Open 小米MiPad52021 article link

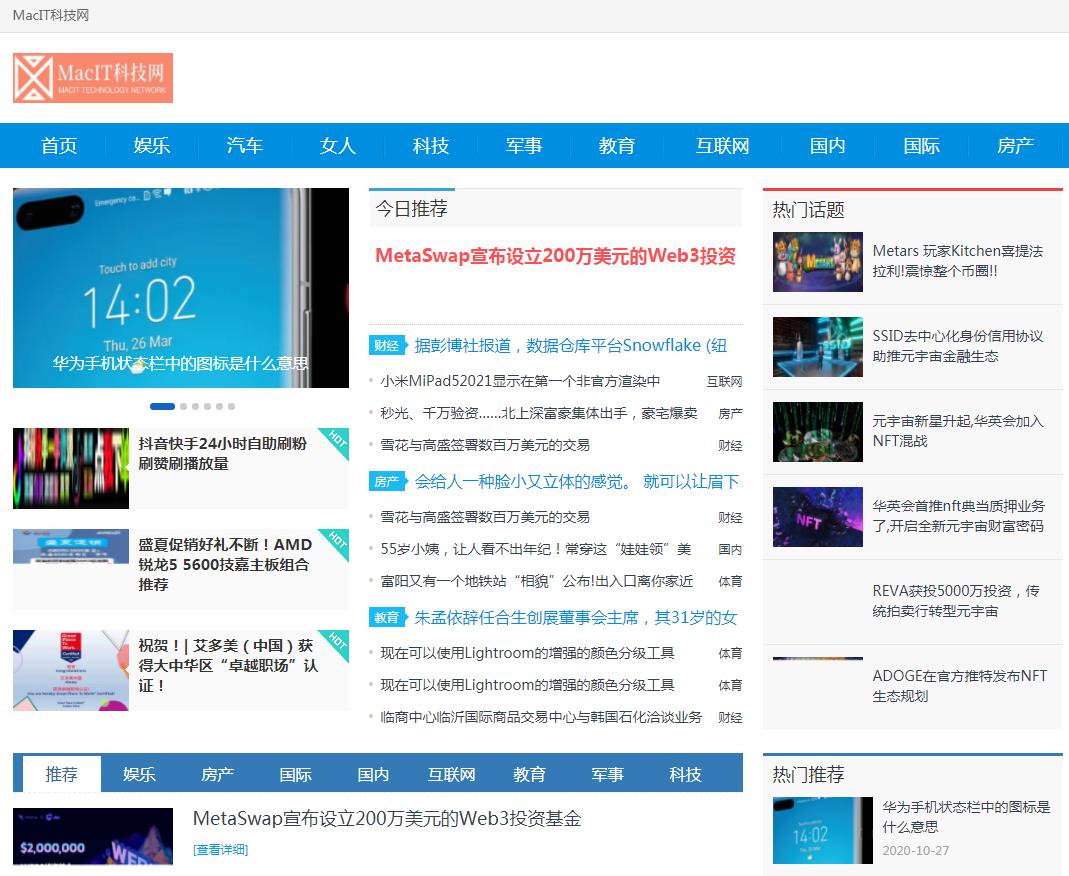[x=520, y=381]
